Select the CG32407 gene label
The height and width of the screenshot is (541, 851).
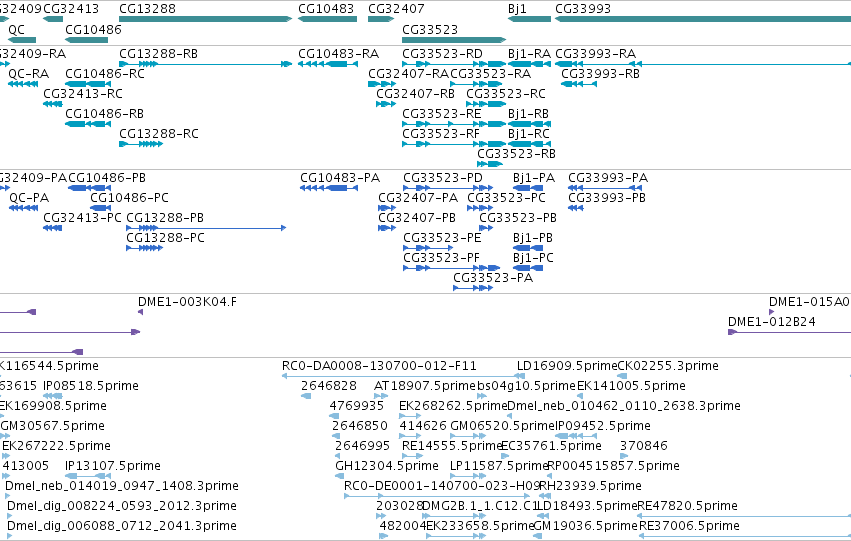coord(396,9)
